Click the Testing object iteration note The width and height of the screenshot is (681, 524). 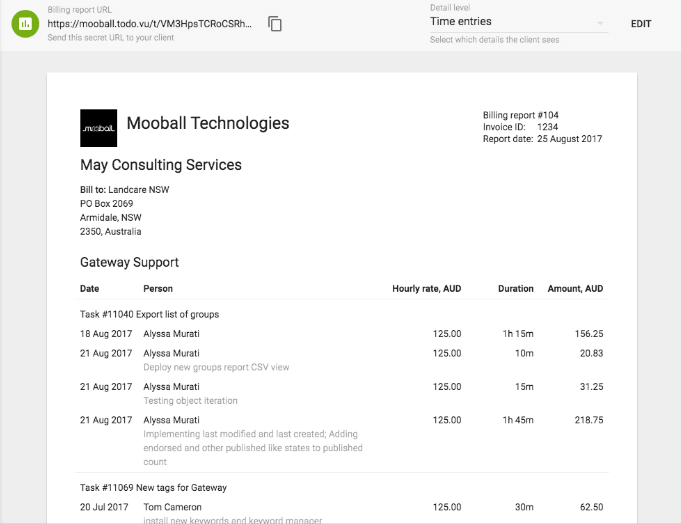pos(190,401)
